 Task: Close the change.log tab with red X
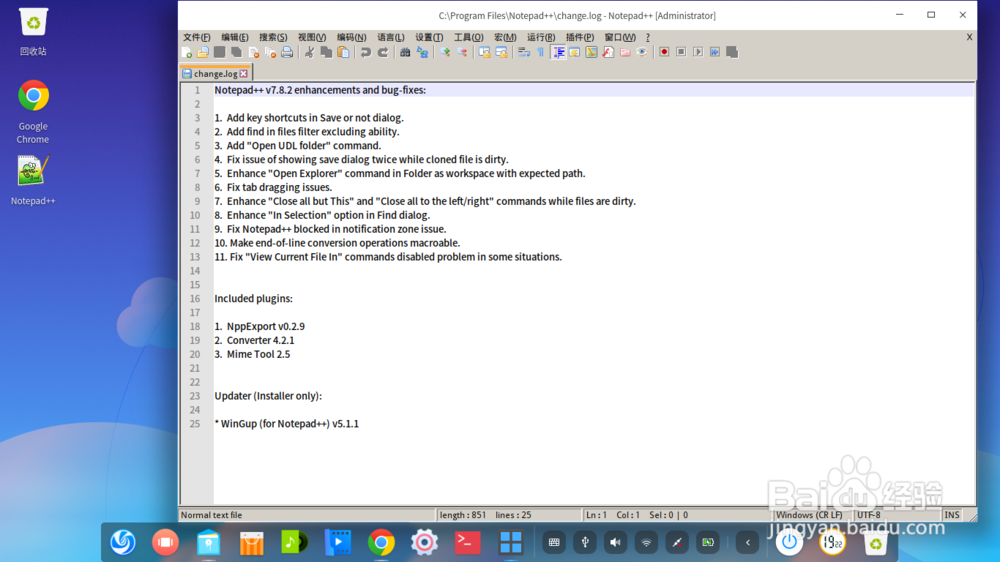244,73
